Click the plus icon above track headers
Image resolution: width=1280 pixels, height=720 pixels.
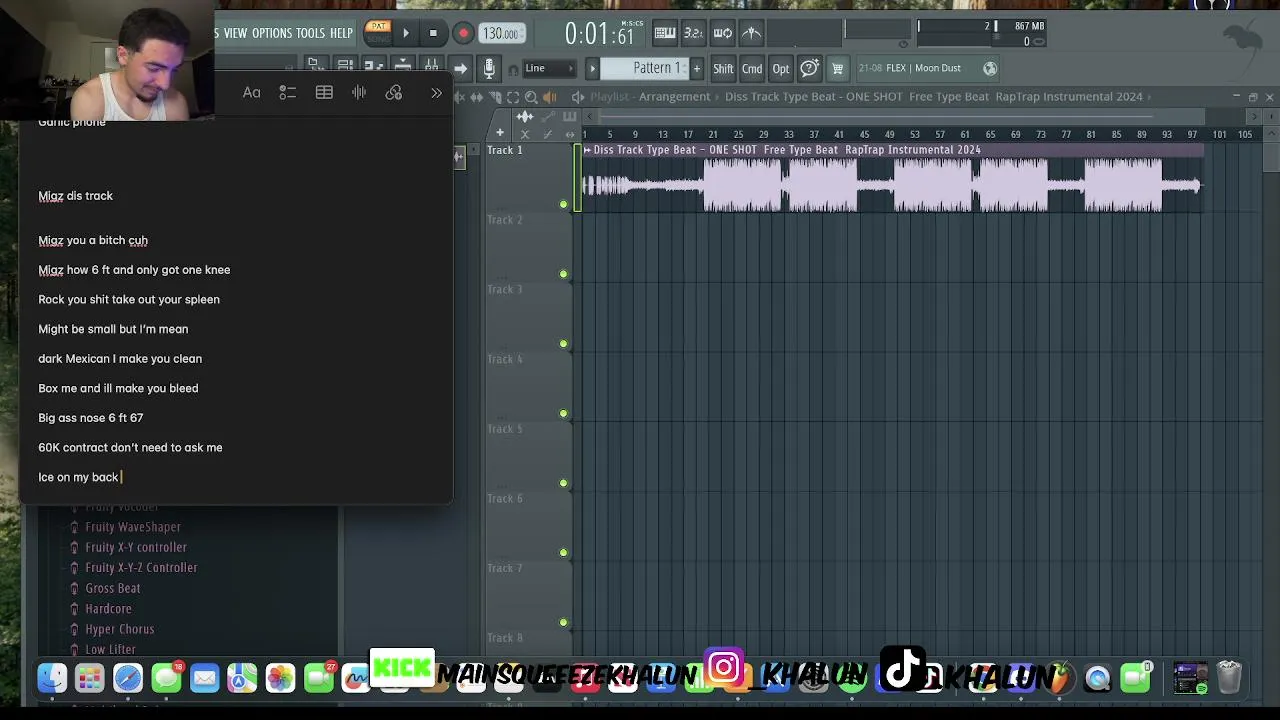point(500,133)
